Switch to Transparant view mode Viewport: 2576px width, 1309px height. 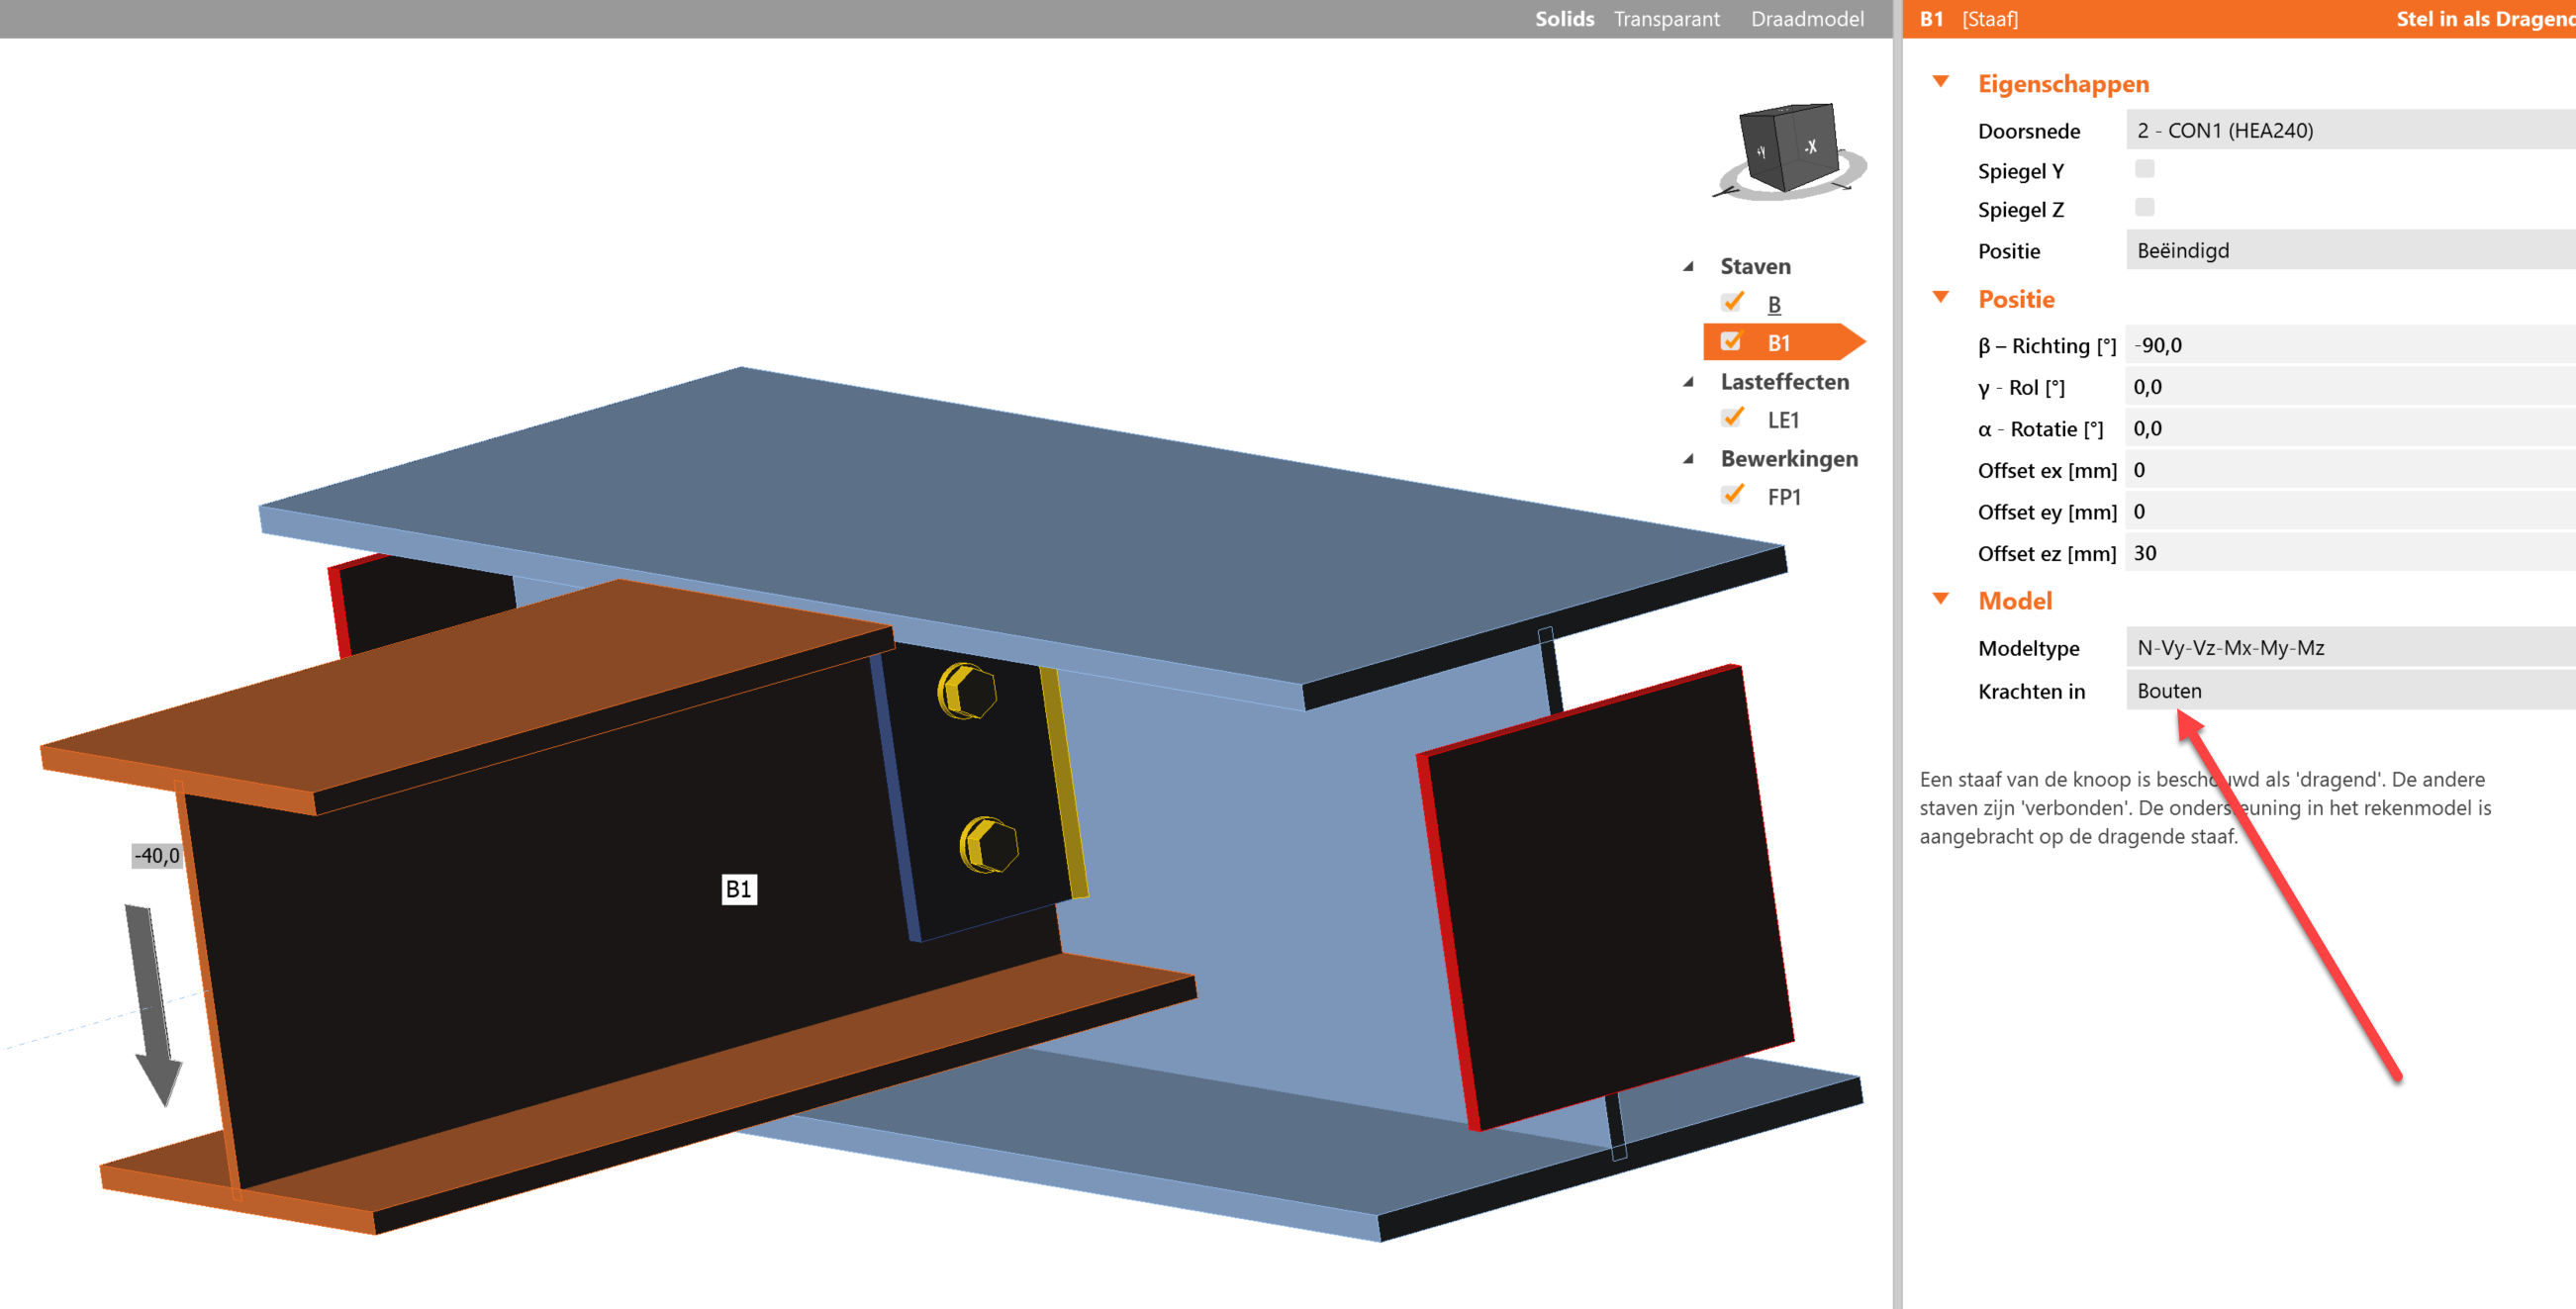tap(1666, 19)
